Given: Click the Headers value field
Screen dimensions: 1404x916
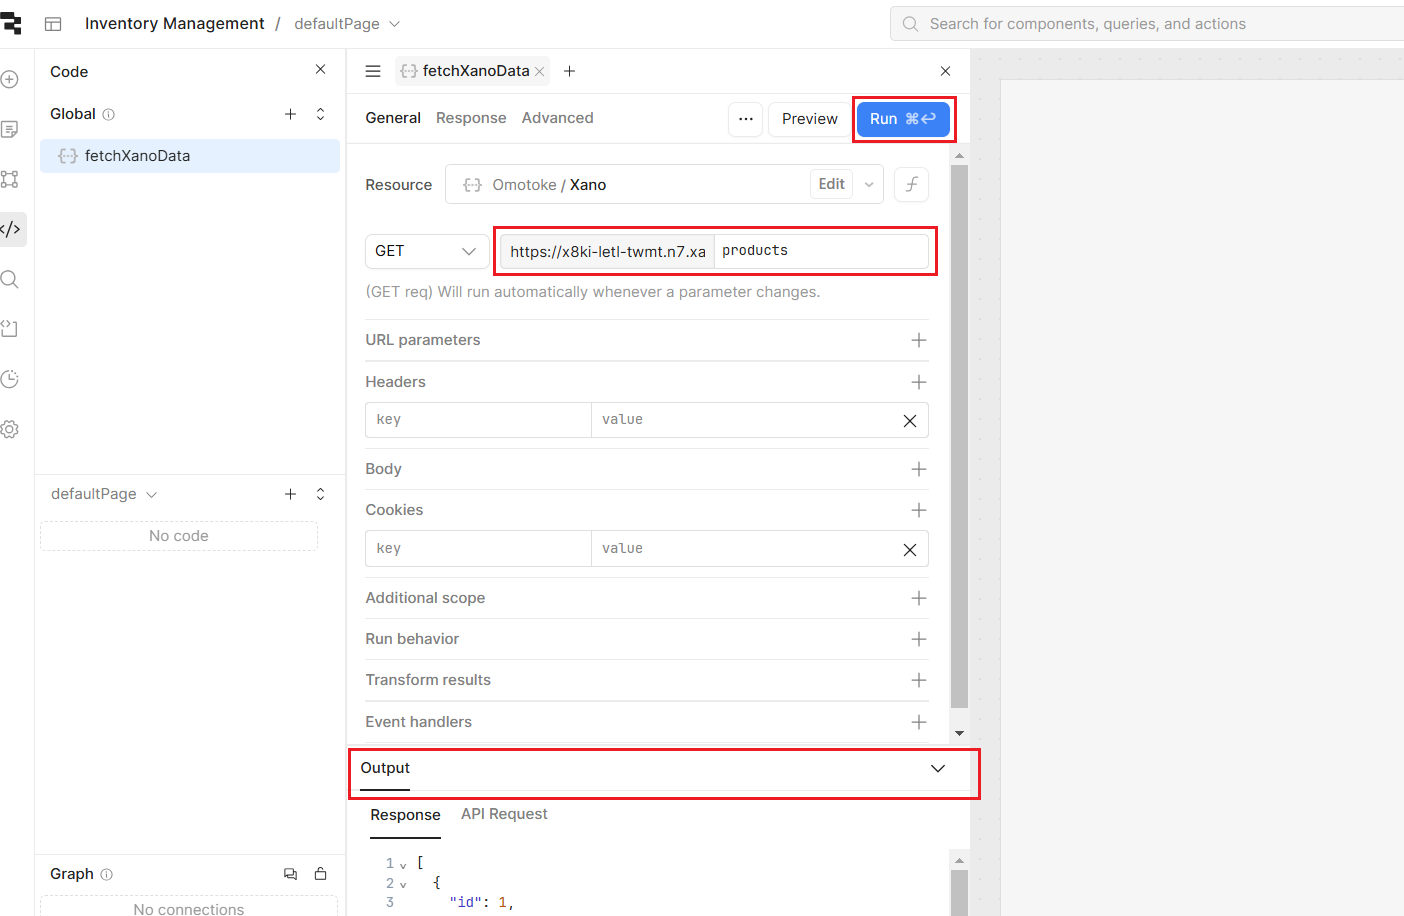Looking at the screenshot, I should [742, 420].
